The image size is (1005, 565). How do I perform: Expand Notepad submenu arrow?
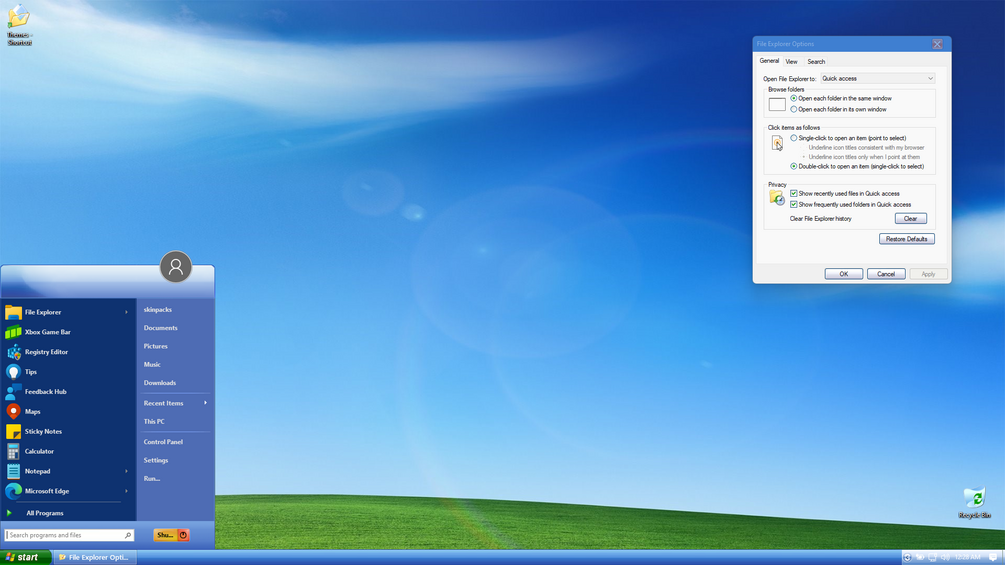click(x=126, y=471)
